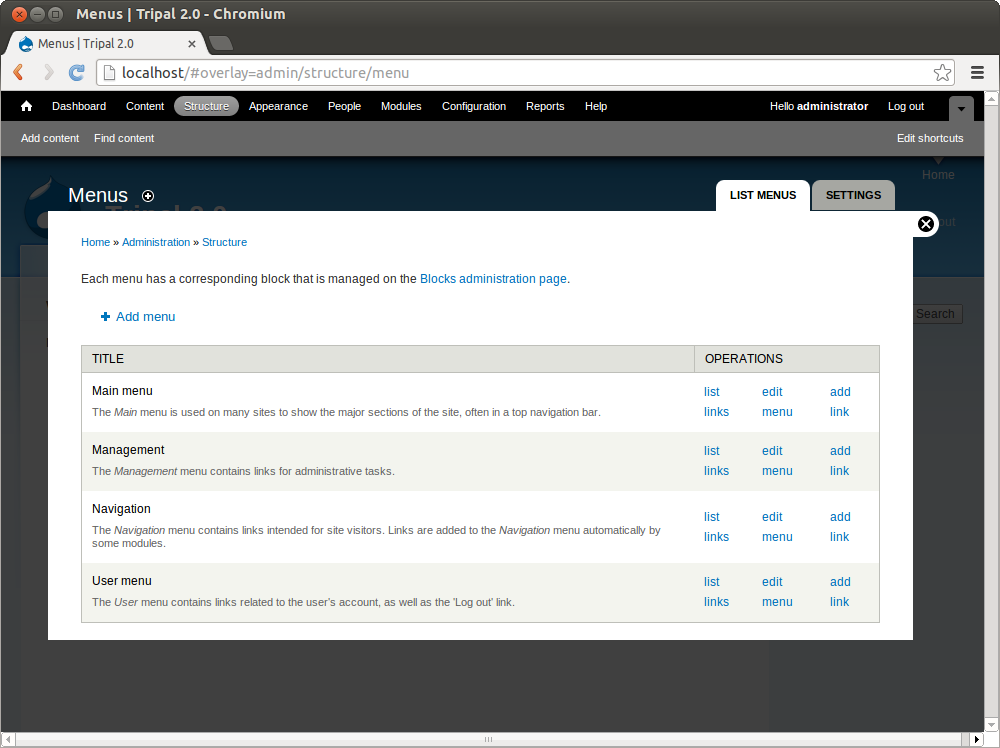Click the browser back arrow
Screen dimensions: 1000x748
19,73
